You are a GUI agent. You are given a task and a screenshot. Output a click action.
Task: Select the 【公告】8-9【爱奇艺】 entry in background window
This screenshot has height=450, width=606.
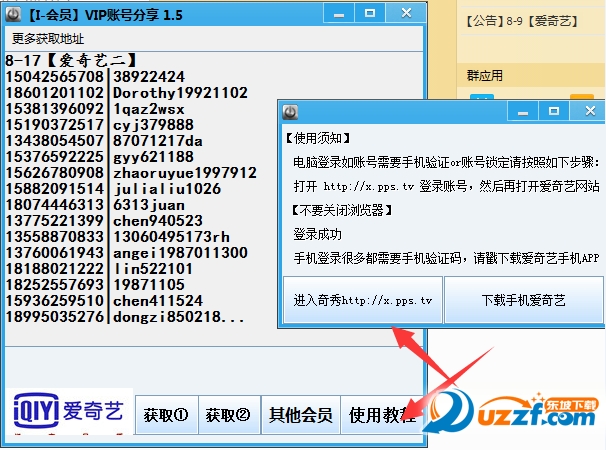click(x=521, y=21)
